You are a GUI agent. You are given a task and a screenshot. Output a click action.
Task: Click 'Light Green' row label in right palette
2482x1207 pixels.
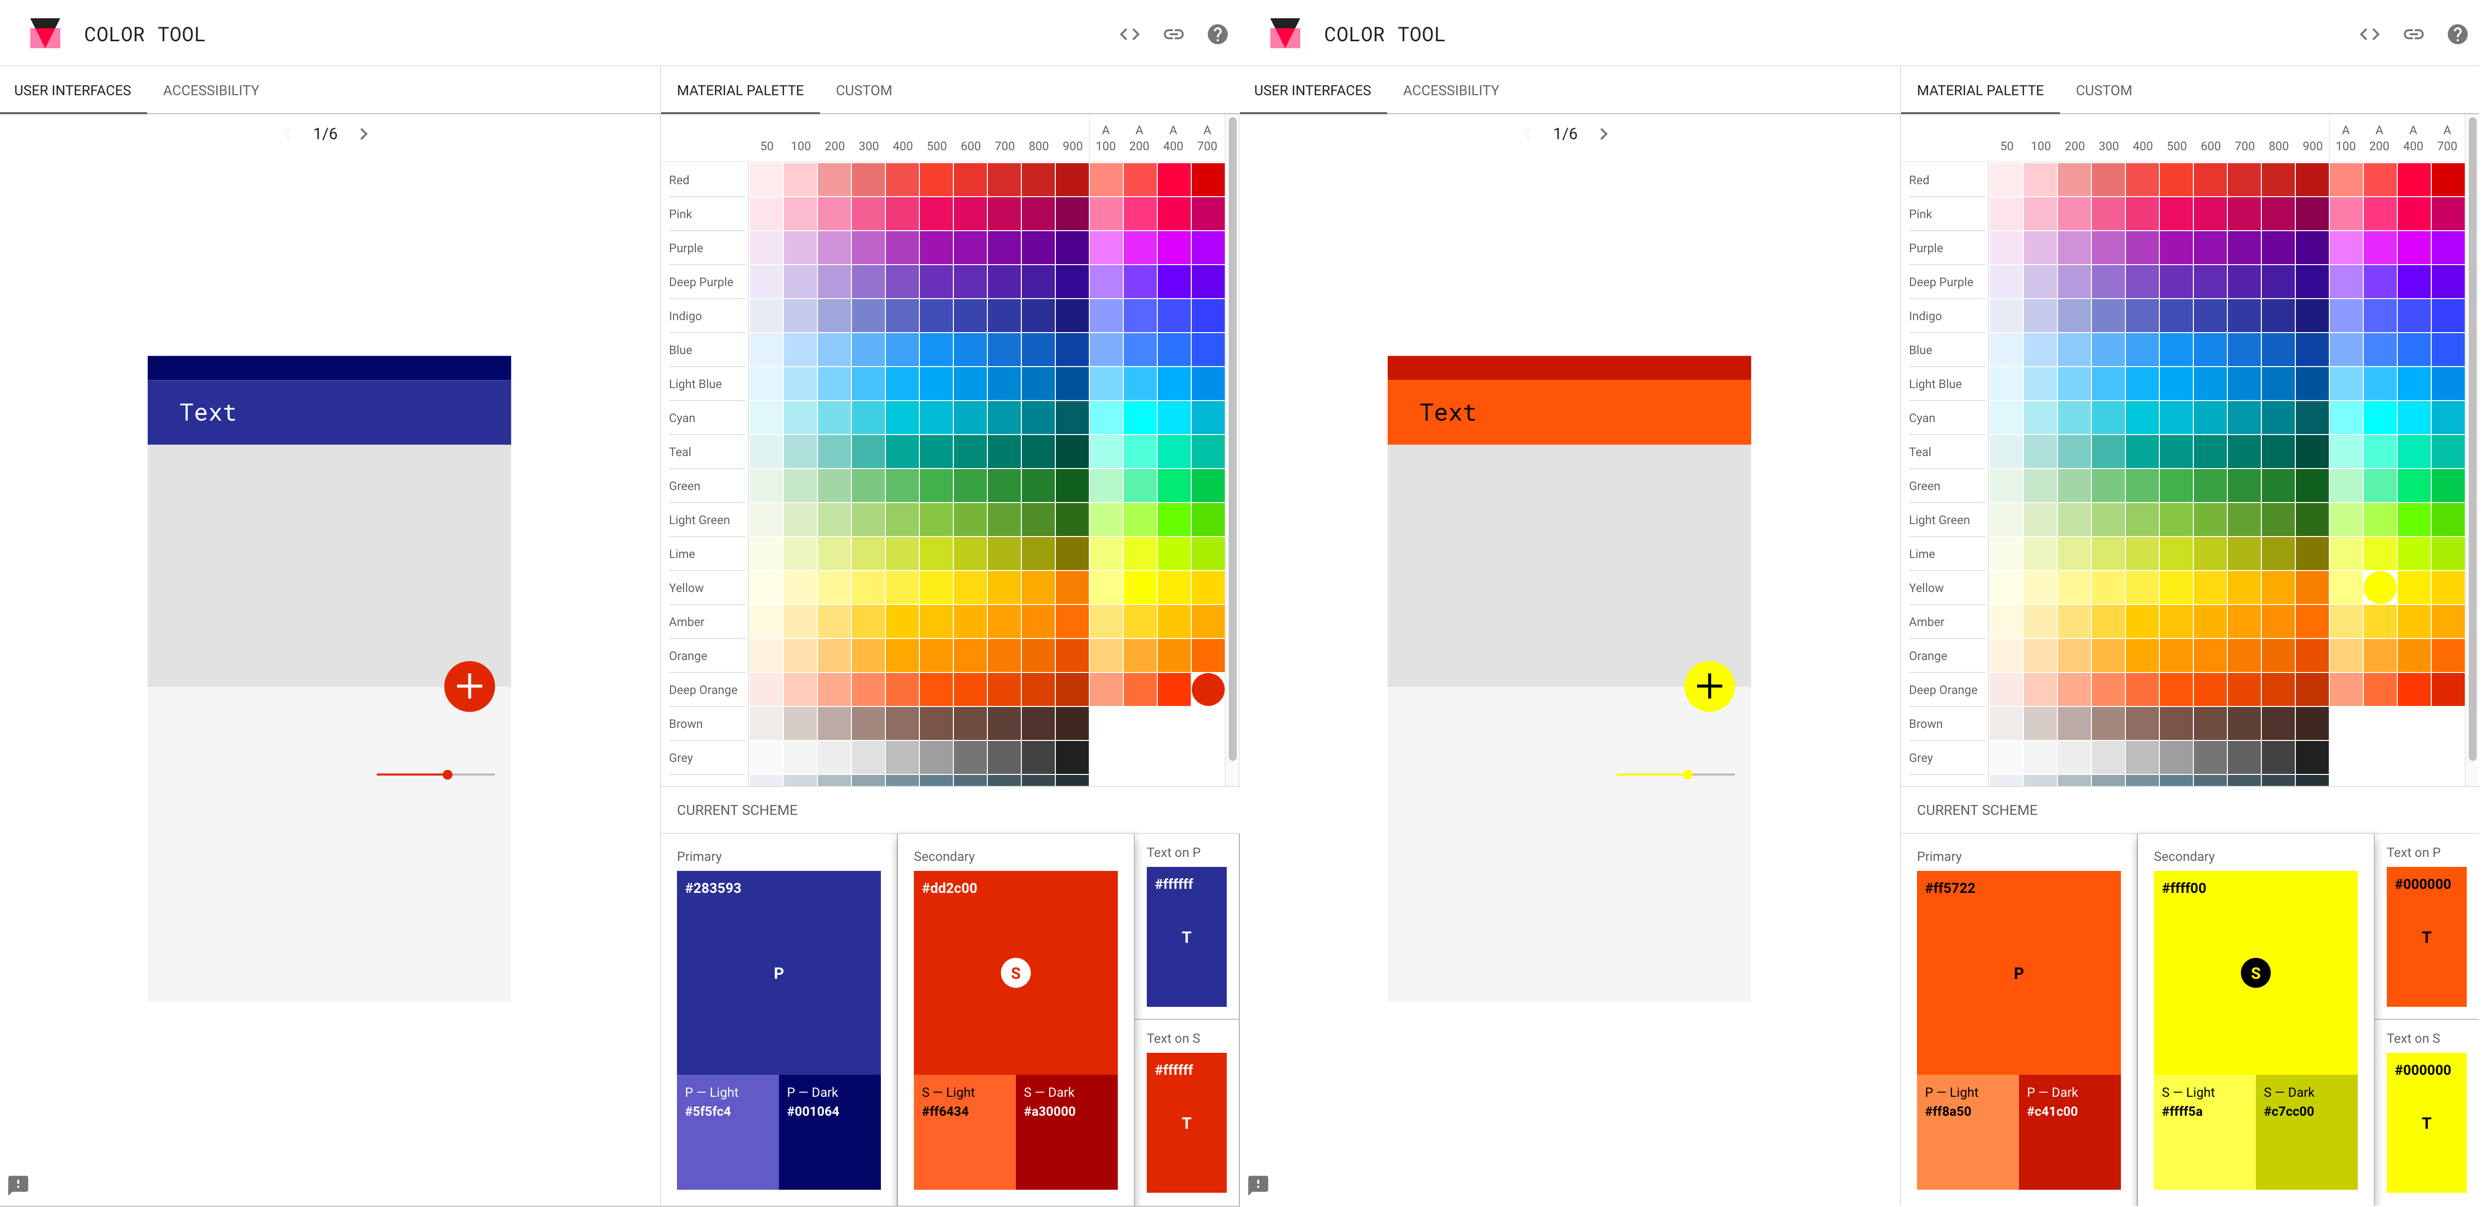click(x=1939, y=520)
